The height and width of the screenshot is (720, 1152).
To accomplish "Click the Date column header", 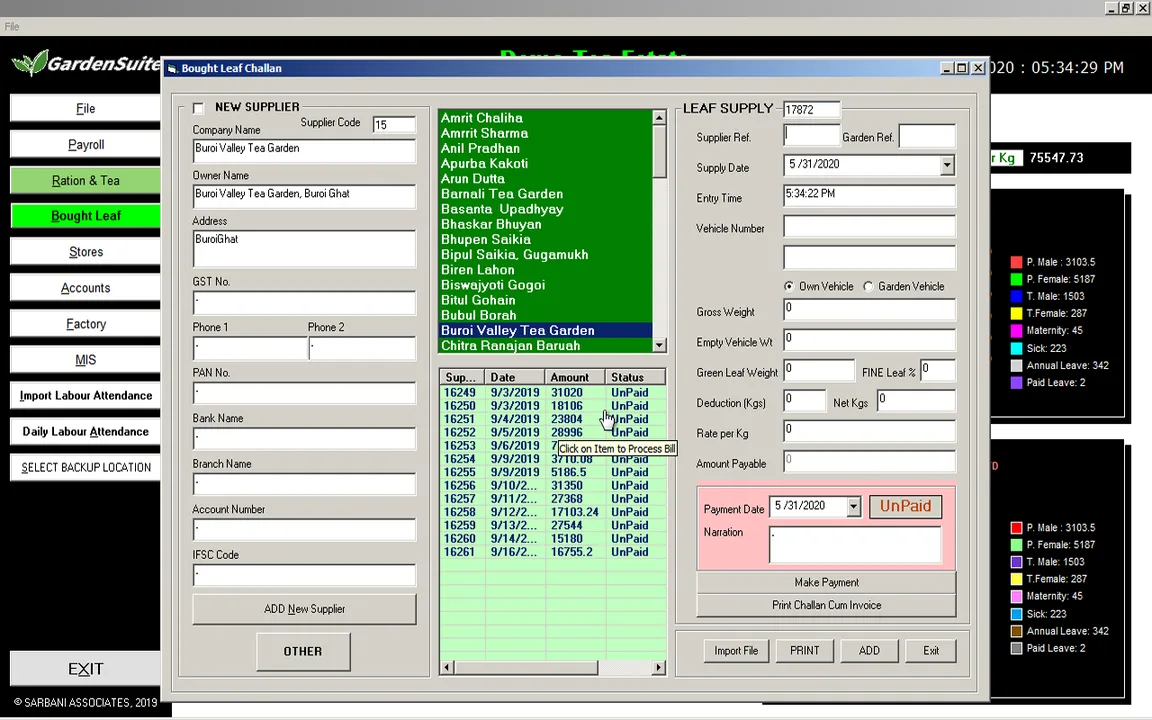I will pos(515,377).
